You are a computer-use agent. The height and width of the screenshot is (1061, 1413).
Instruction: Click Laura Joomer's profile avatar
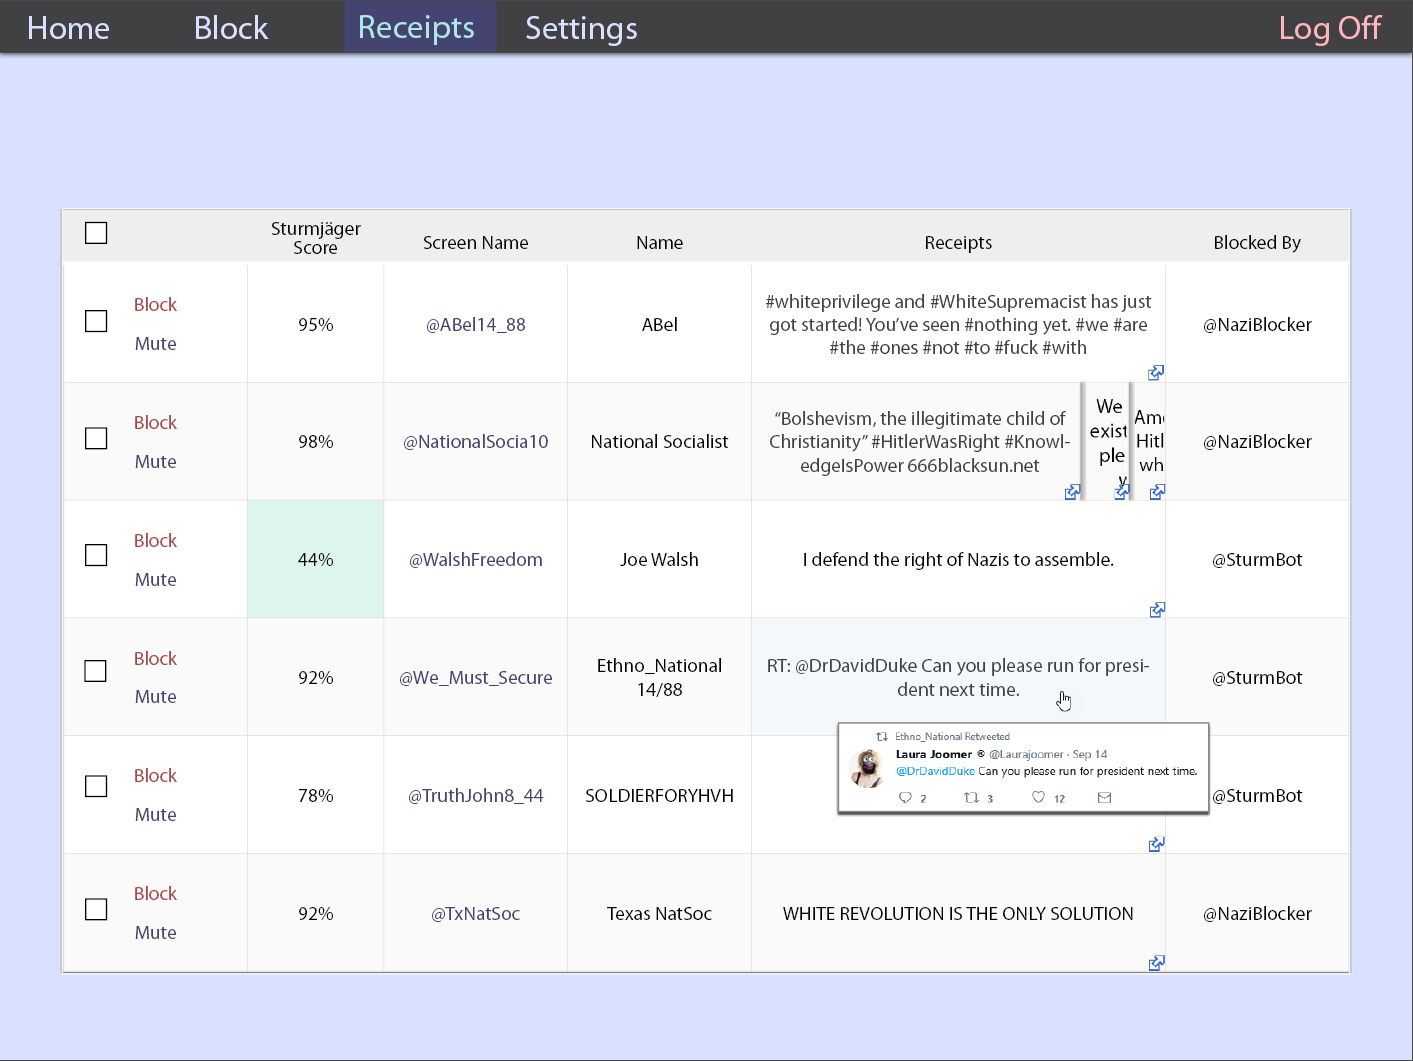click(866, 768)
